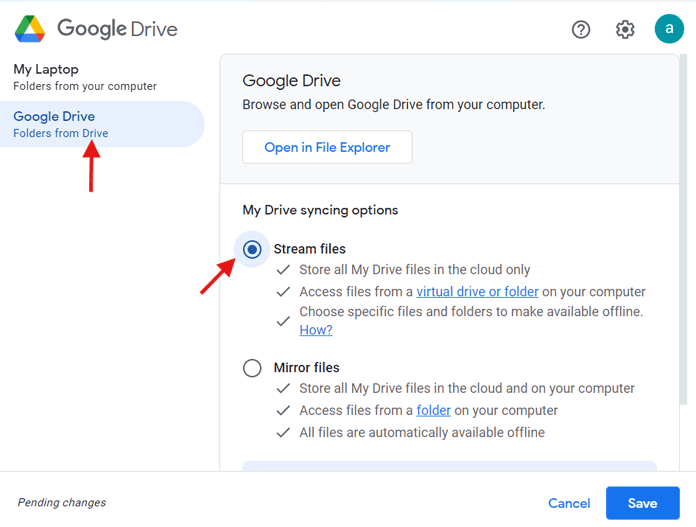This screenshot has height=527, width=696.
Task: Click 'All files are automatically available offline' text
Action: [422, 432]
